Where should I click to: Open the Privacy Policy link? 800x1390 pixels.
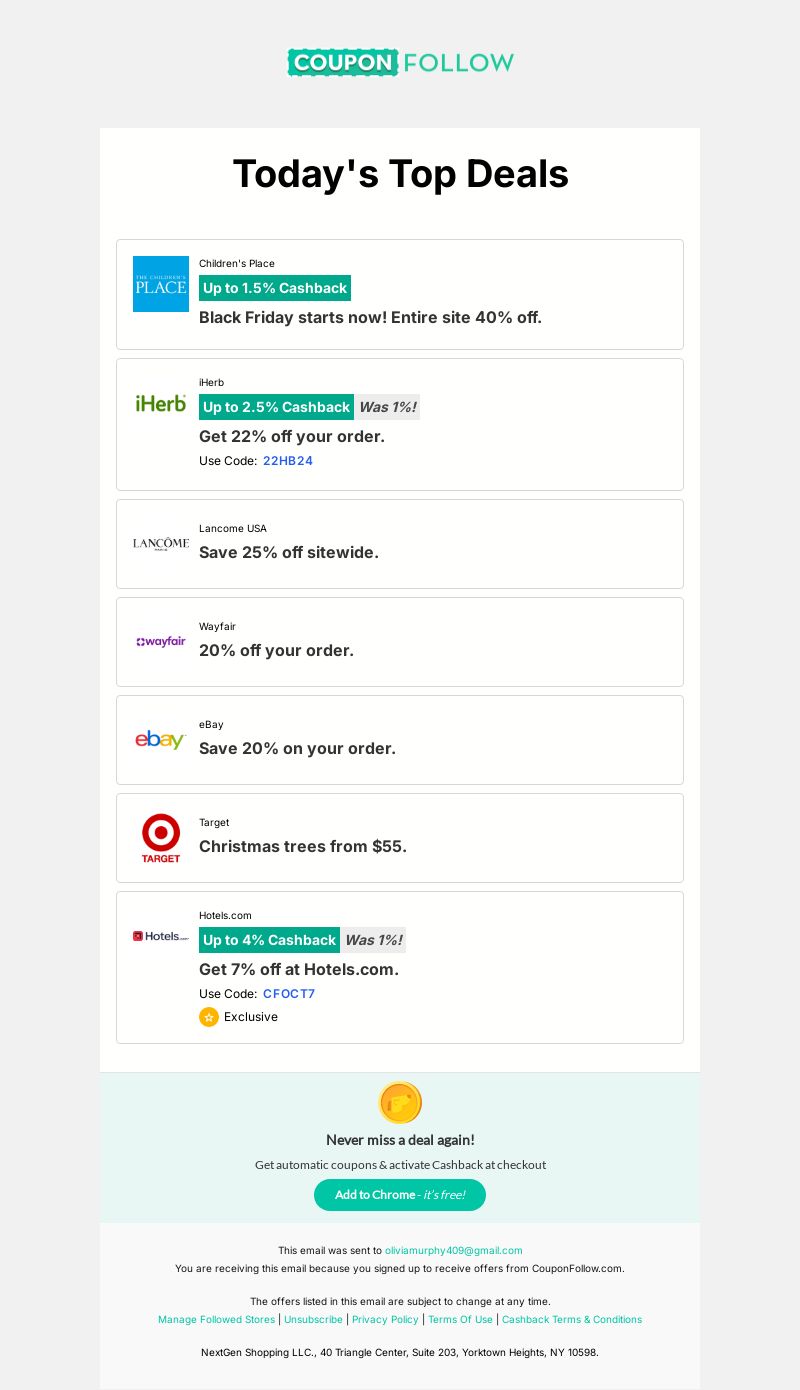[385, 1320]
